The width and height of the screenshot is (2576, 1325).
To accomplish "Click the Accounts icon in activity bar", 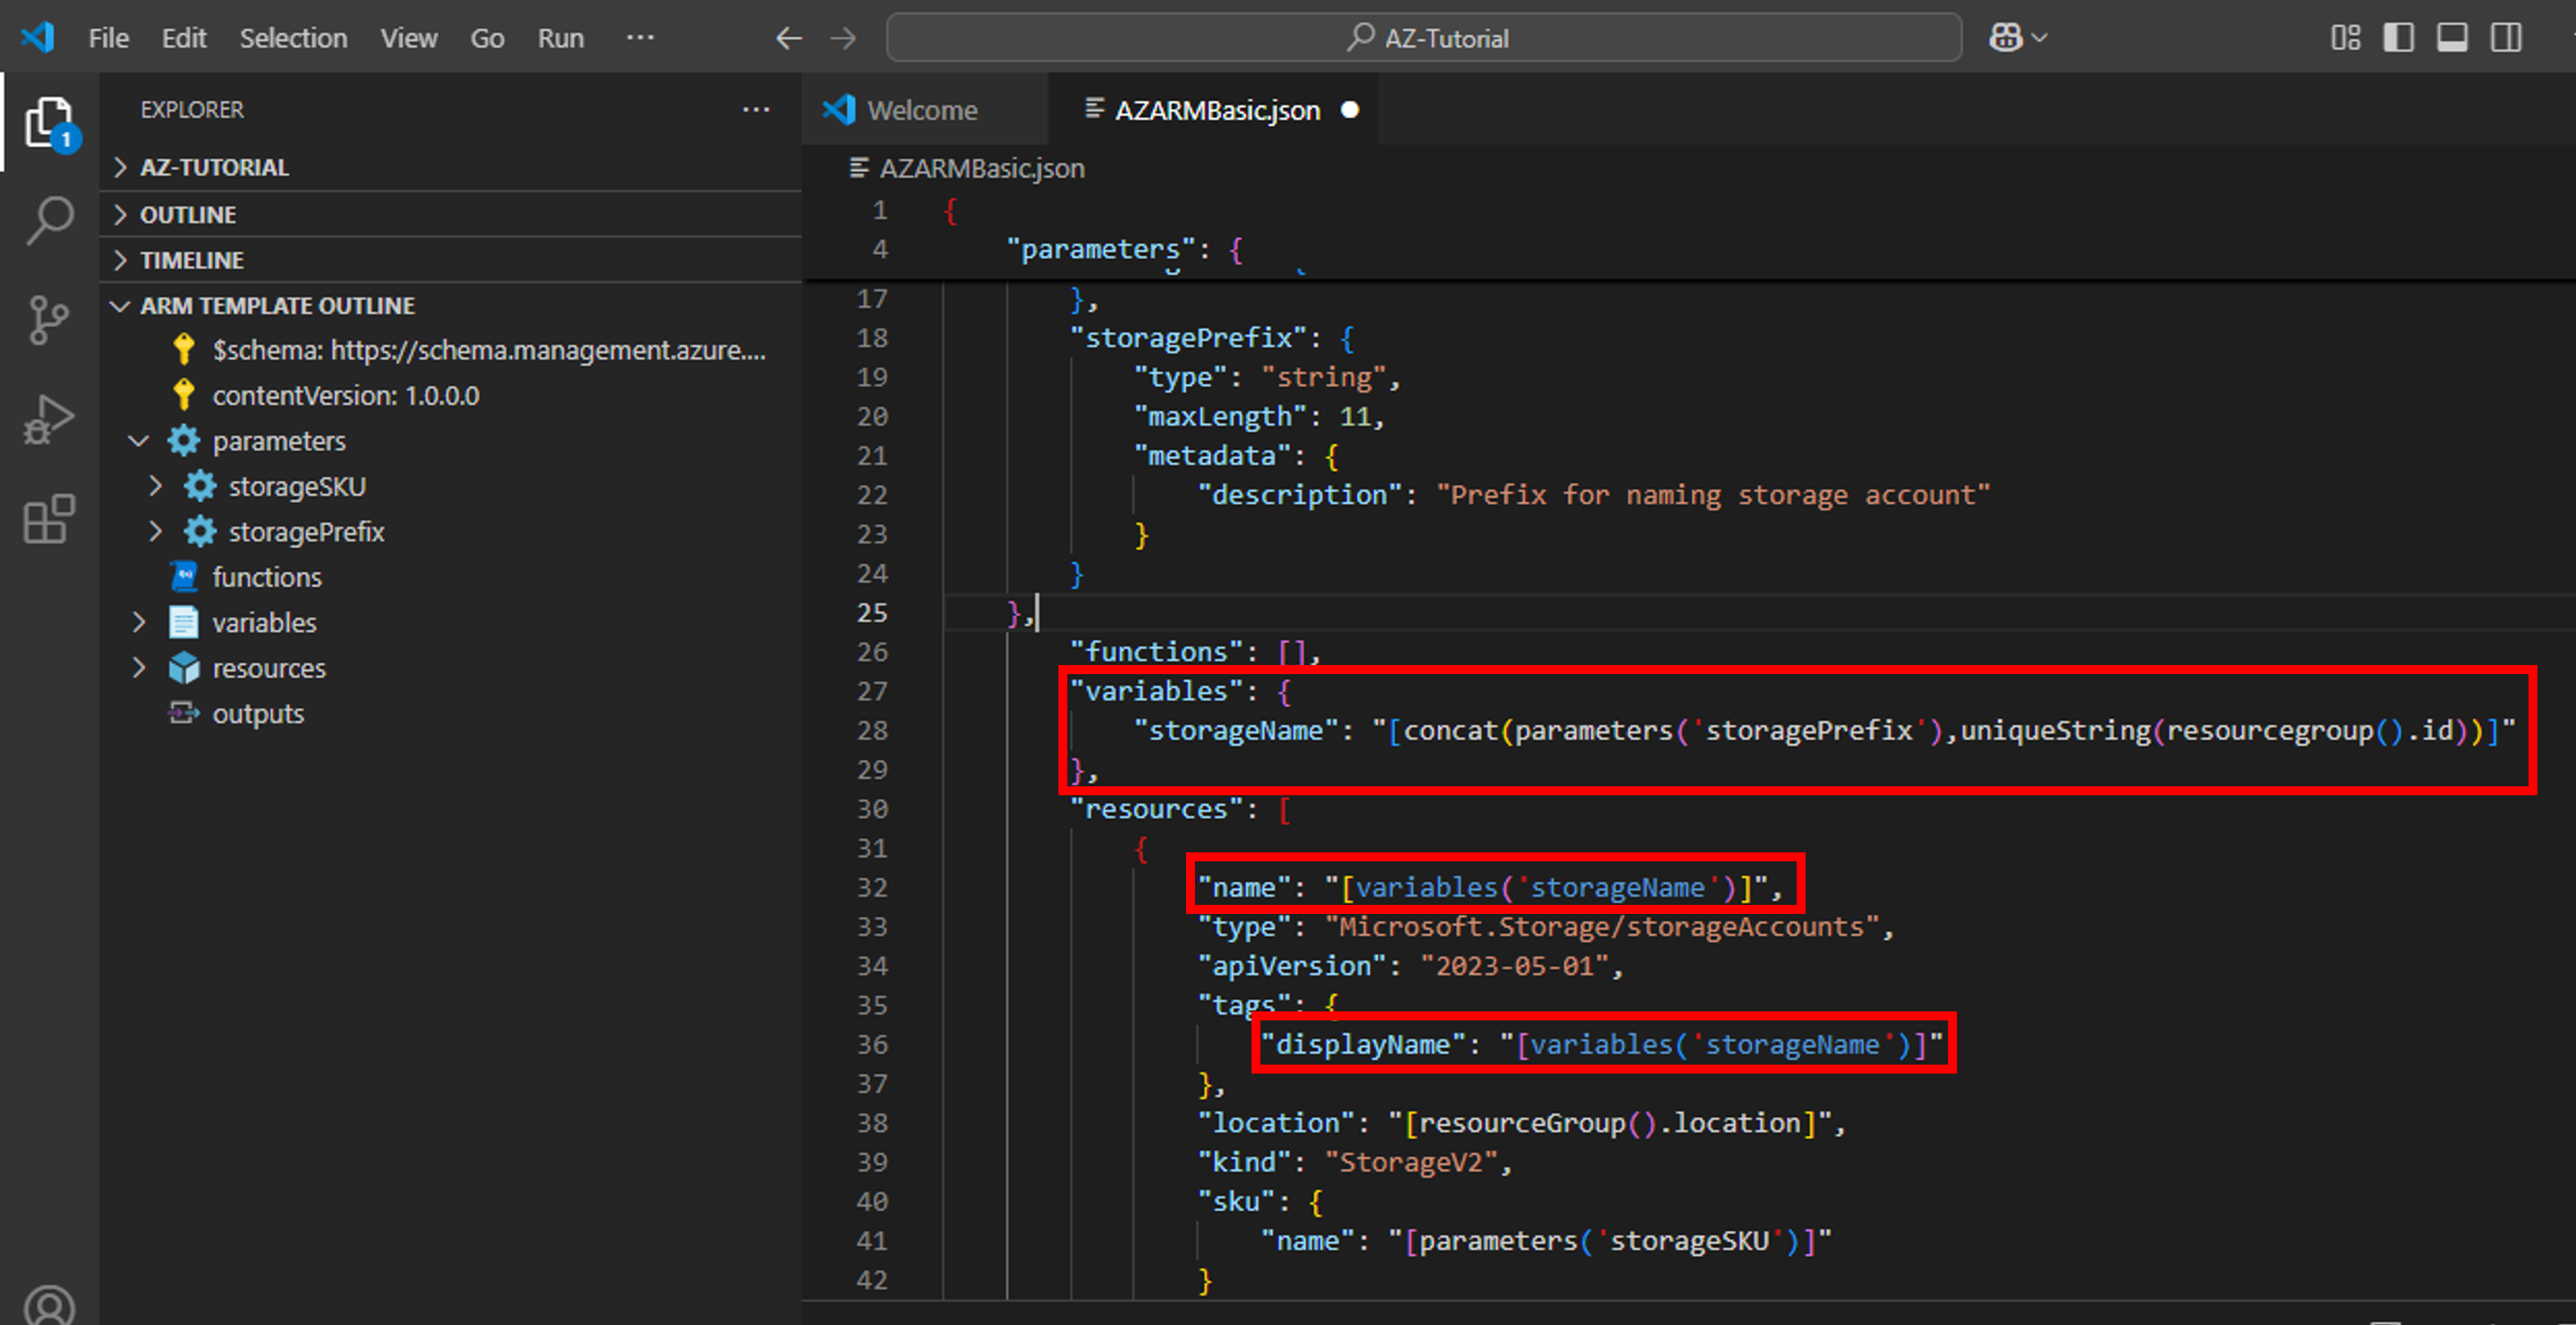I will 49,1305.
